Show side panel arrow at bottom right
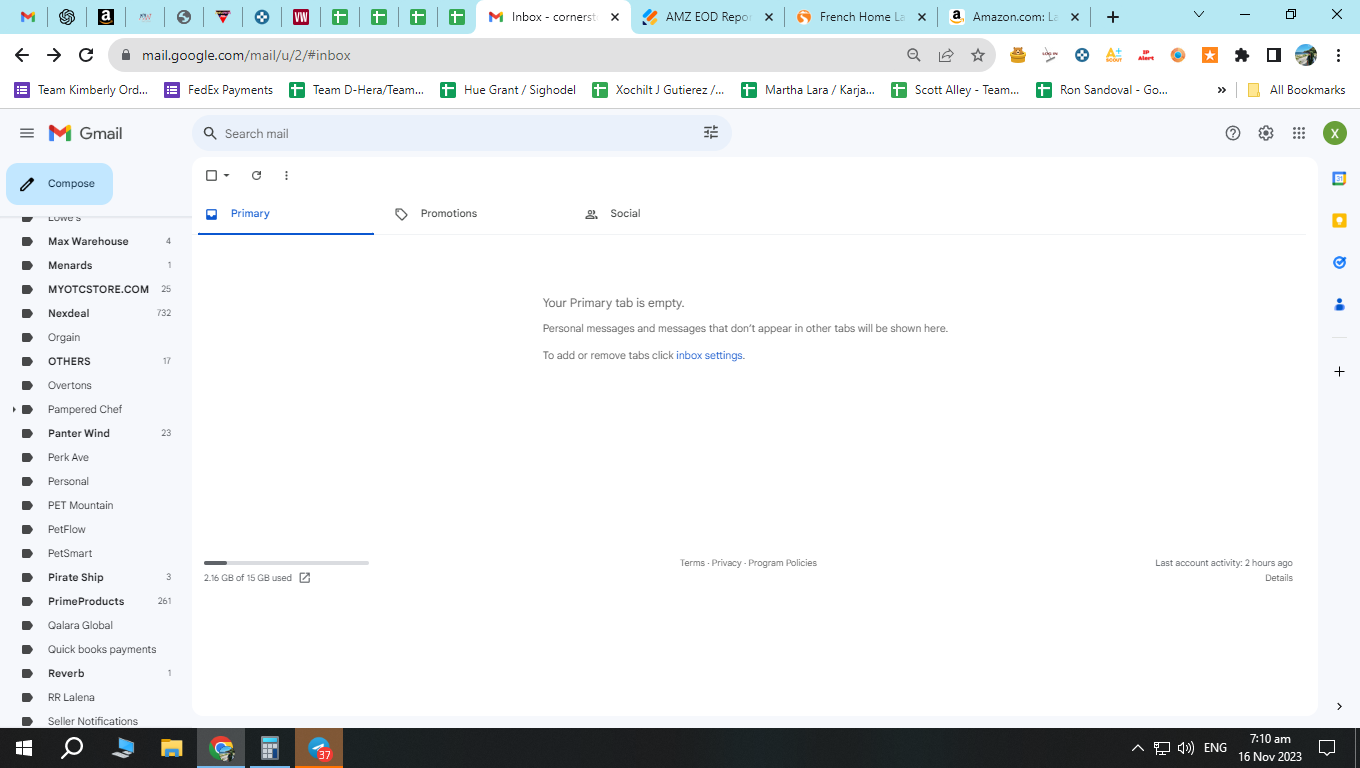 (x=1339, y=706)
